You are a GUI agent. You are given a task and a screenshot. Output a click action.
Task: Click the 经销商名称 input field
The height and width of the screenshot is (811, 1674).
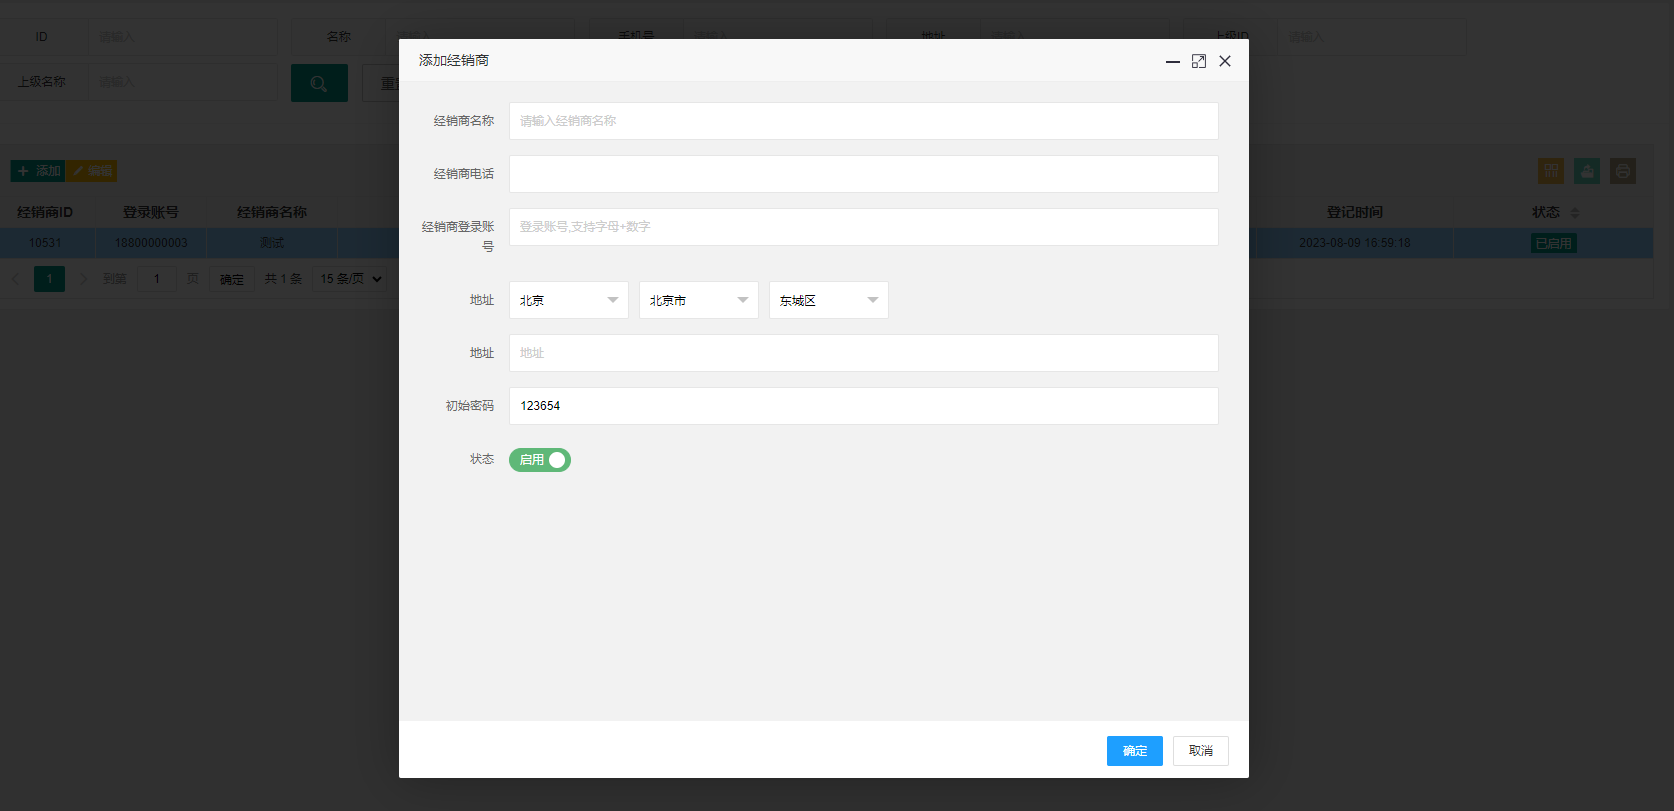click(x=864, y=121)
